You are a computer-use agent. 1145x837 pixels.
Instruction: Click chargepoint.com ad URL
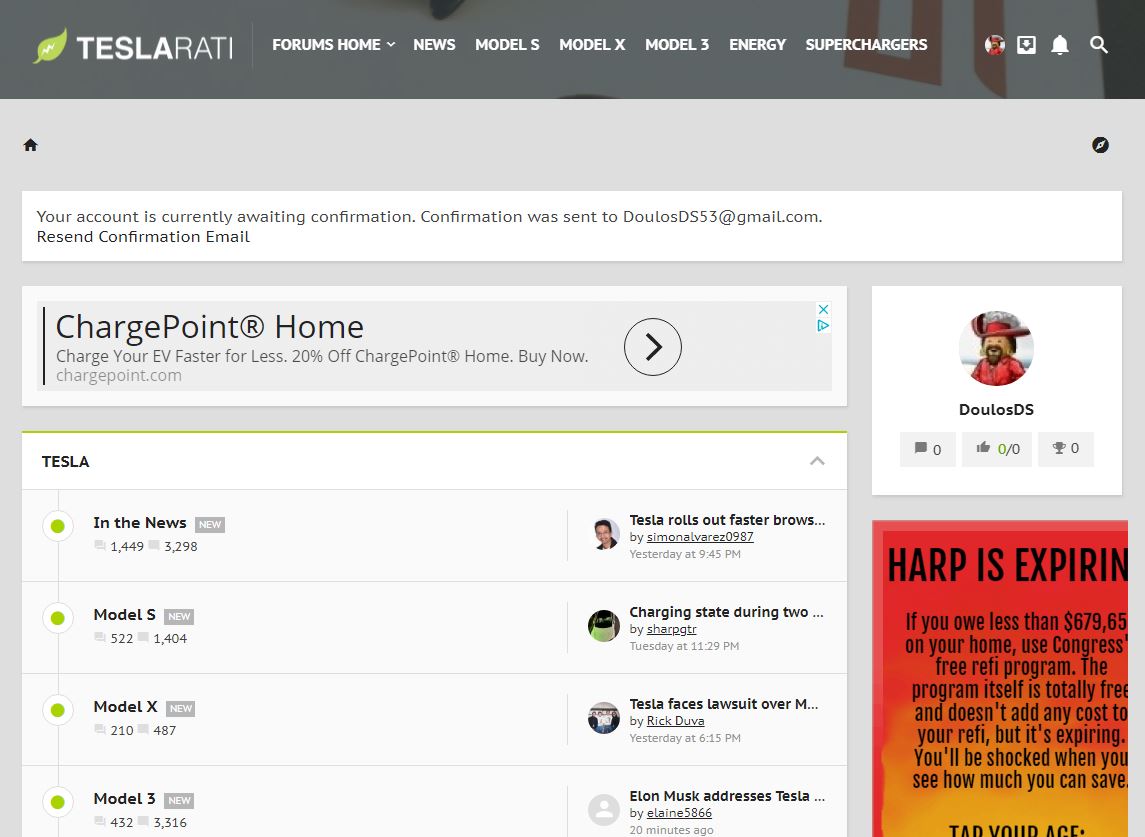click(x=119, y=375)
